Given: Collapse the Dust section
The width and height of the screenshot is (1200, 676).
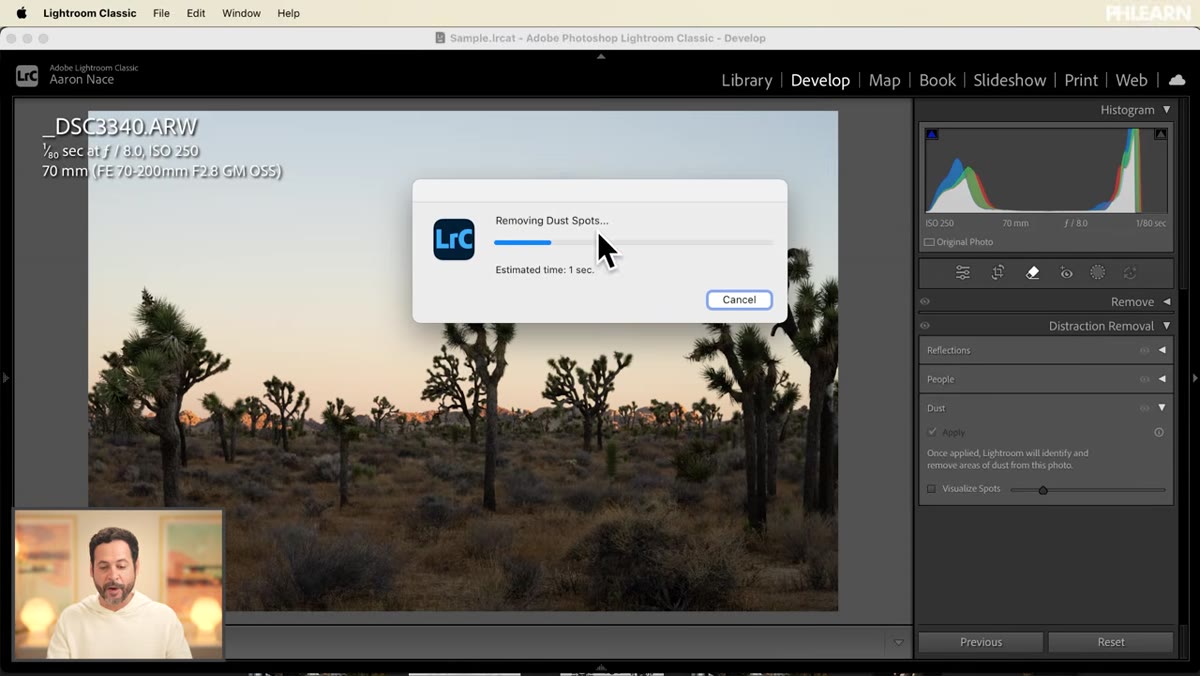Looking at the screenshot, I should (1162, 408).
